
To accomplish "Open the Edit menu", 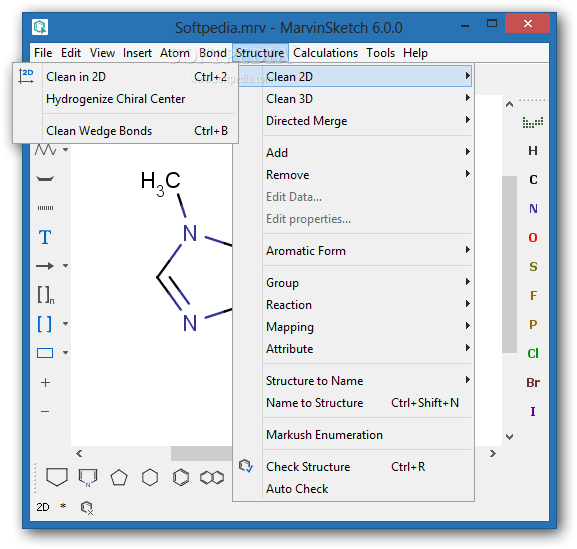I will 71,53.
